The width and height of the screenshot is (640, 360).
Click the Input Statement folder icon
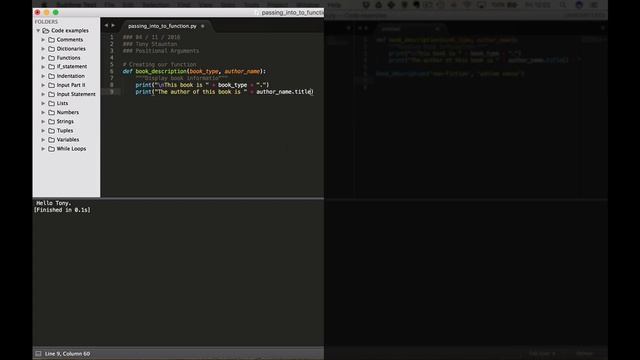pyautogui.click(x=51, y=94)
